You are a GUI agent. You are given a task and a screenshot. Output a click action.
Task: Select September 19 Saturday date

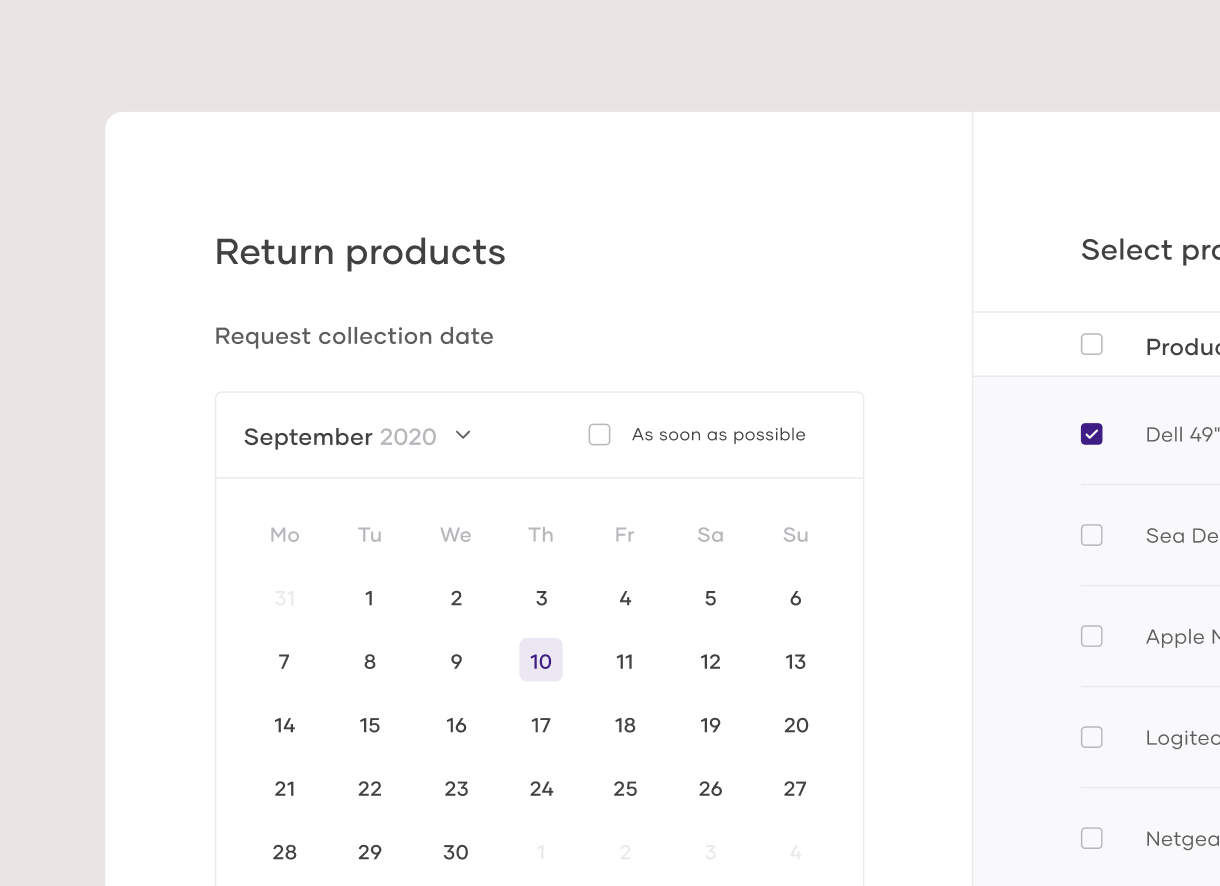coord(711,725)
